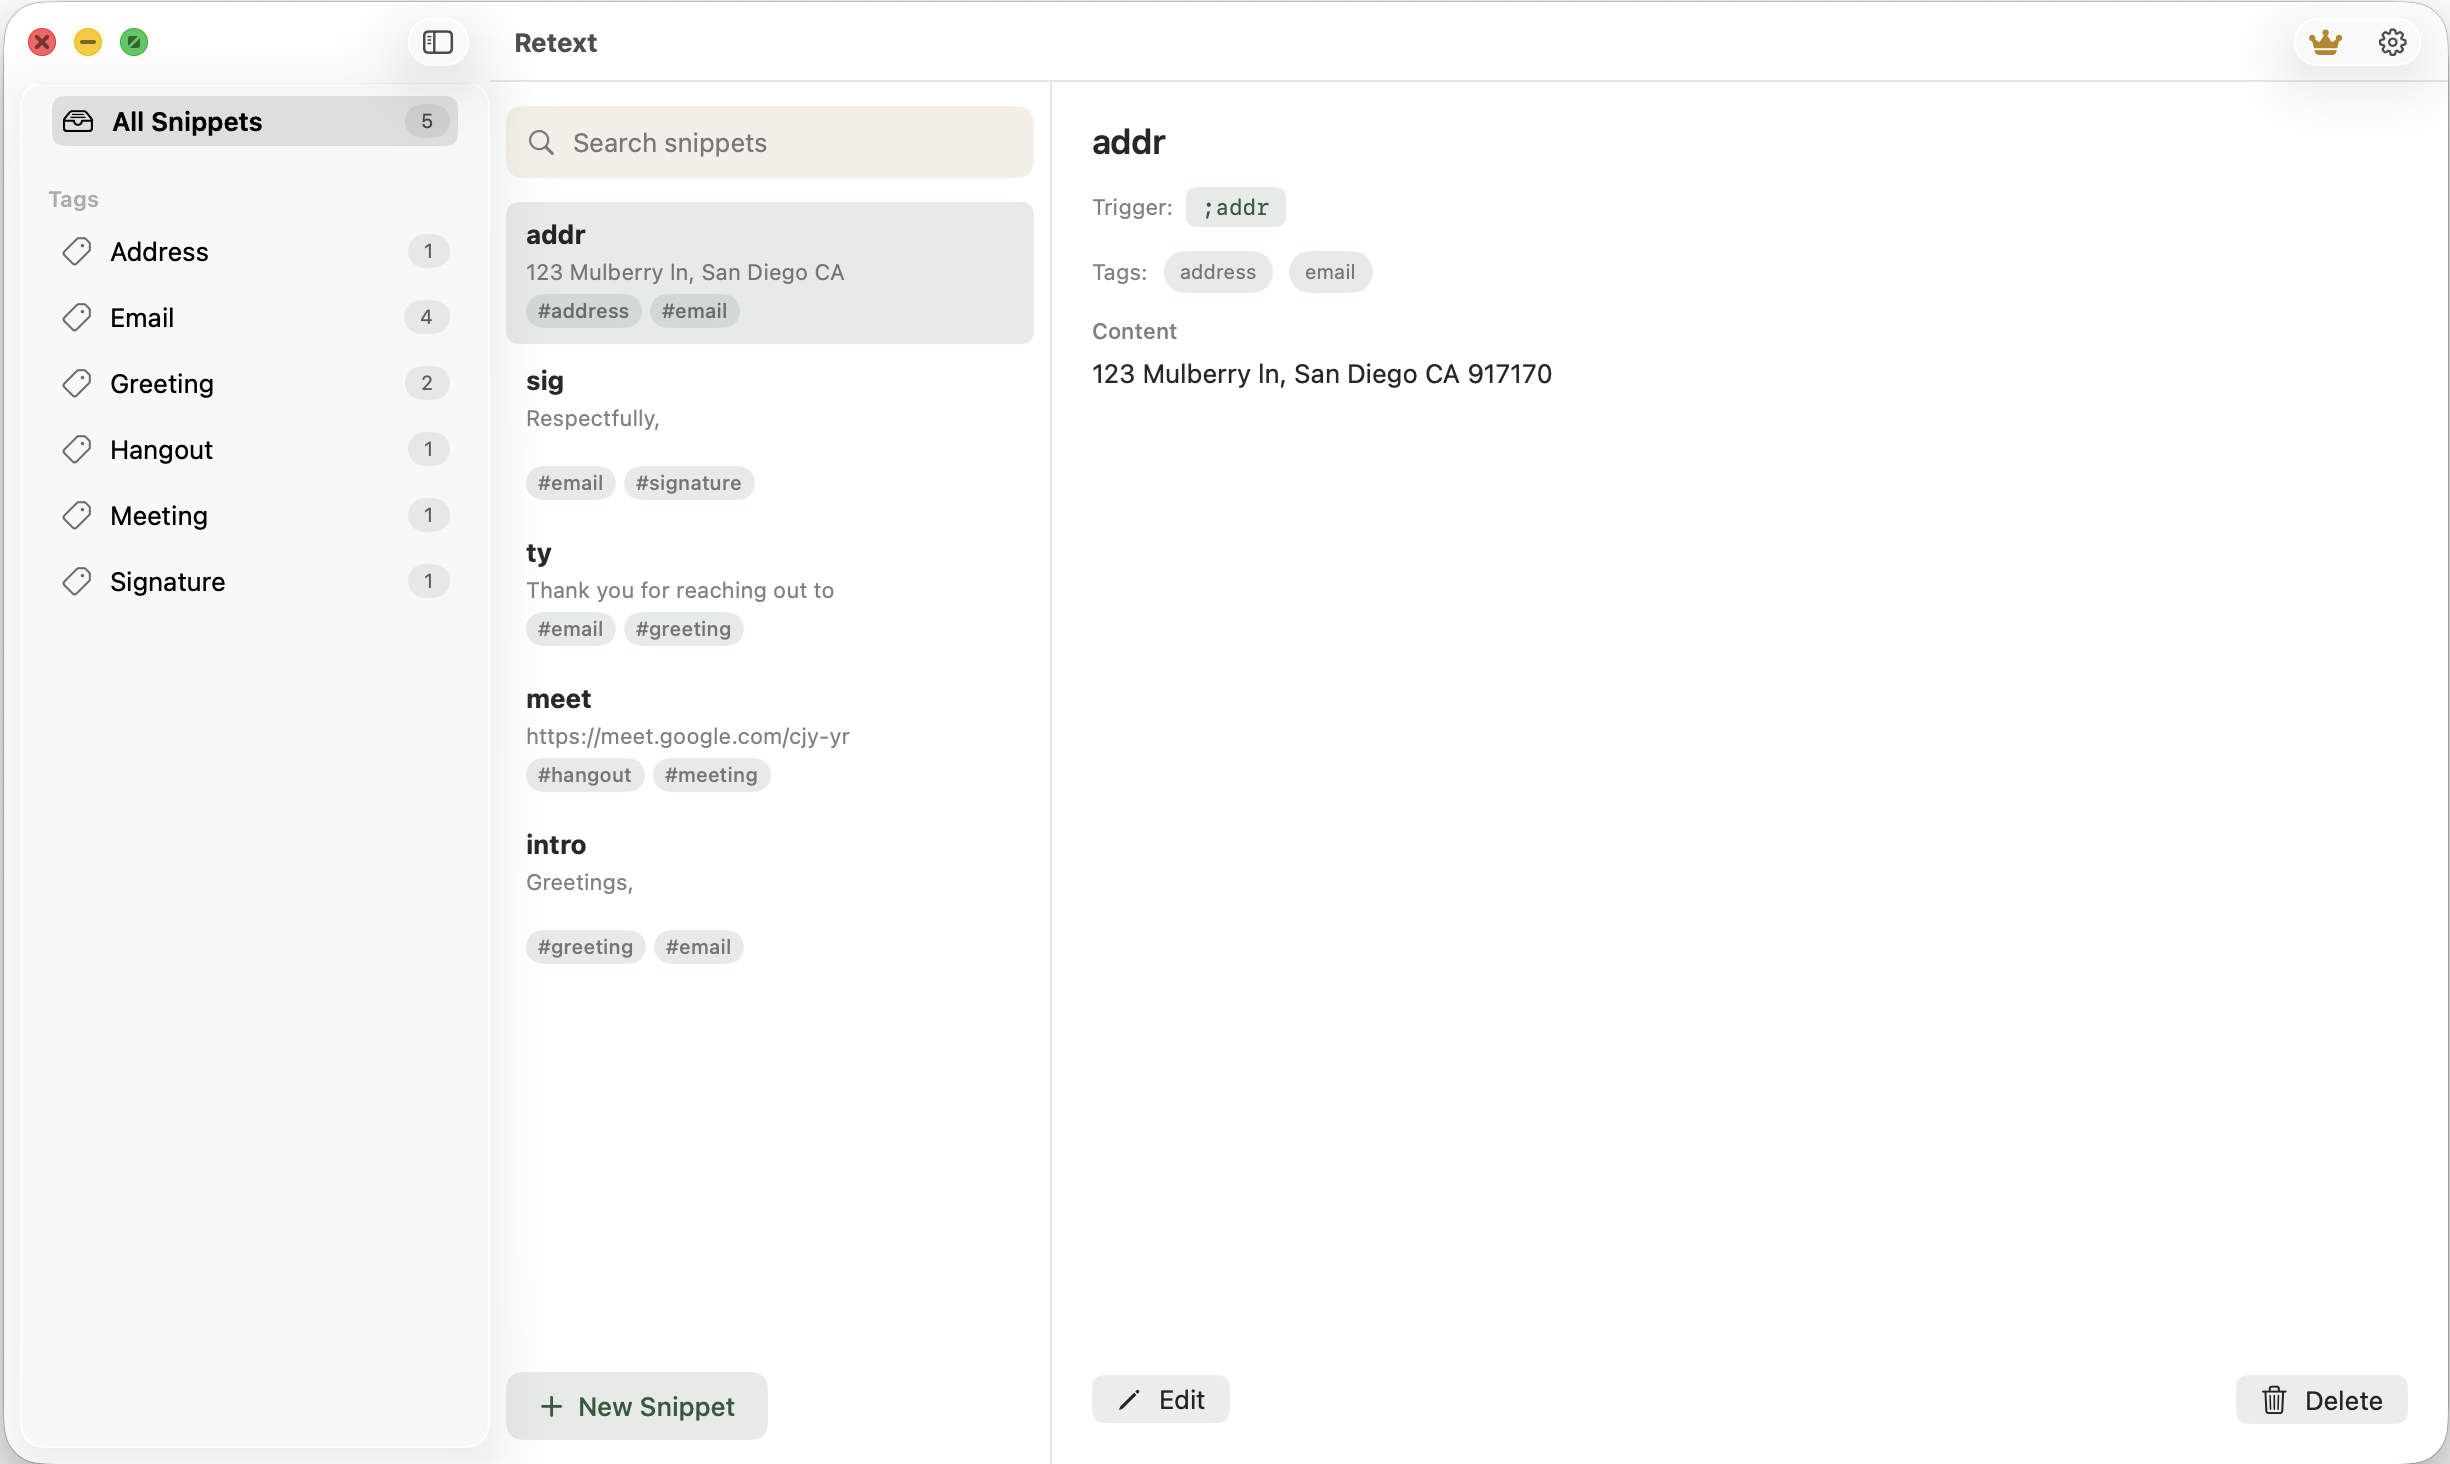
Task: Click #greeting chip on ty snippet
Action: click(683, 629)
